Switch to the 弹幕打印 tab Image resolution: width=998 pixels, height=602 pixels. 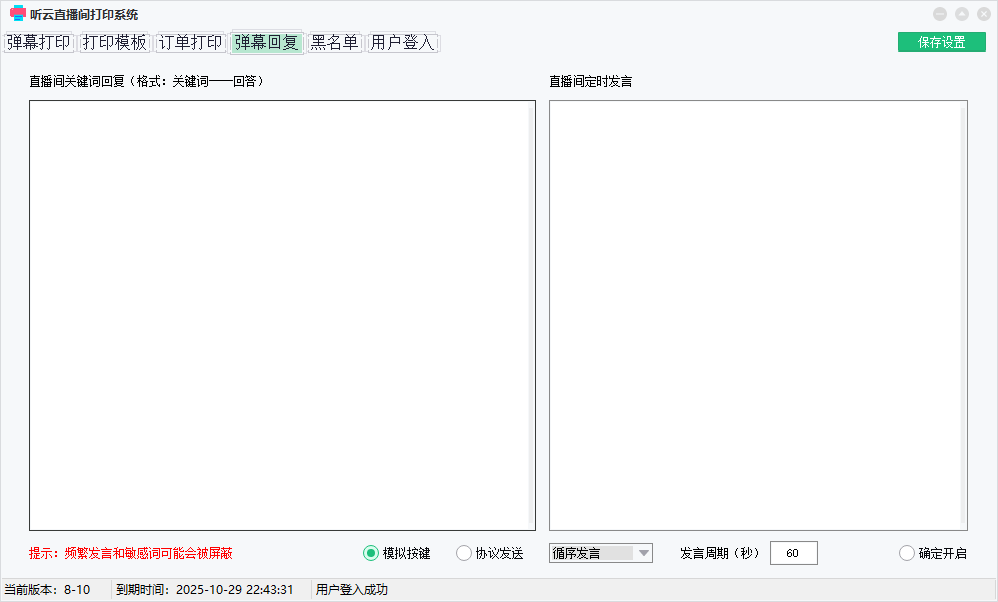point(39,43)
